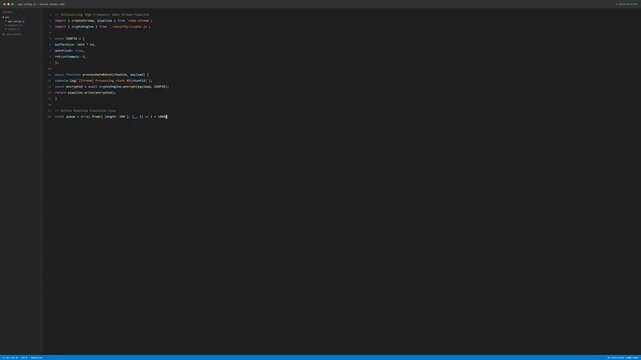Click the 'autoFlush: true,' line
The width and height of the screenshot is (641, 360).
coord(69,51)
